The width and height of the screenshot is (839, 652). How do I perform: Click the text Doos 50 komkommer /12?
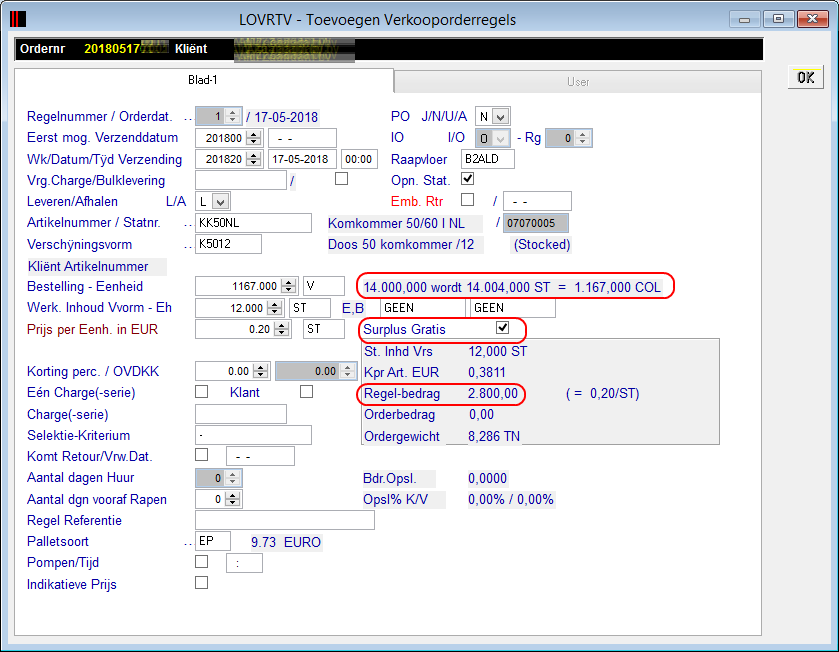401,244
